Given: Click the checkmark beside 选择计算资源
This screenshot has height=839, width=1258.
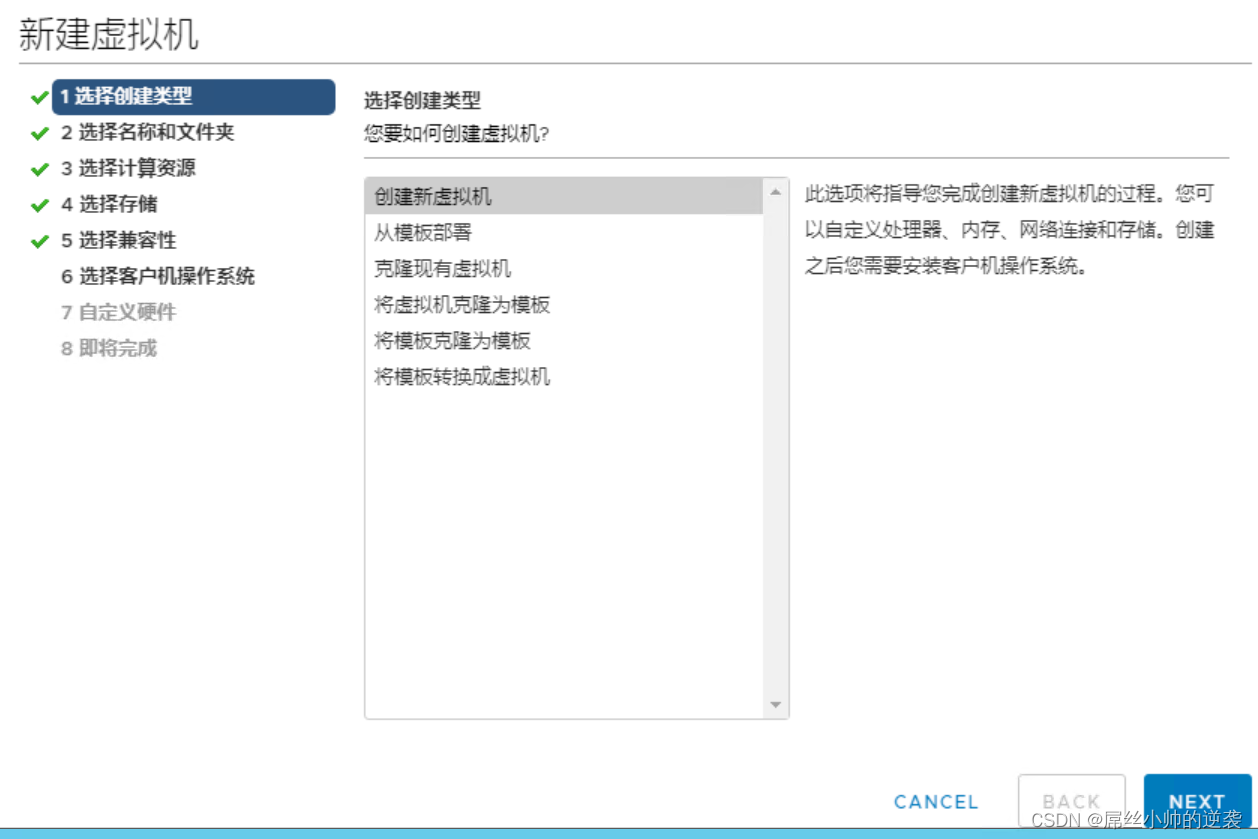Looking at the screenshot, I should pos(37,169).
